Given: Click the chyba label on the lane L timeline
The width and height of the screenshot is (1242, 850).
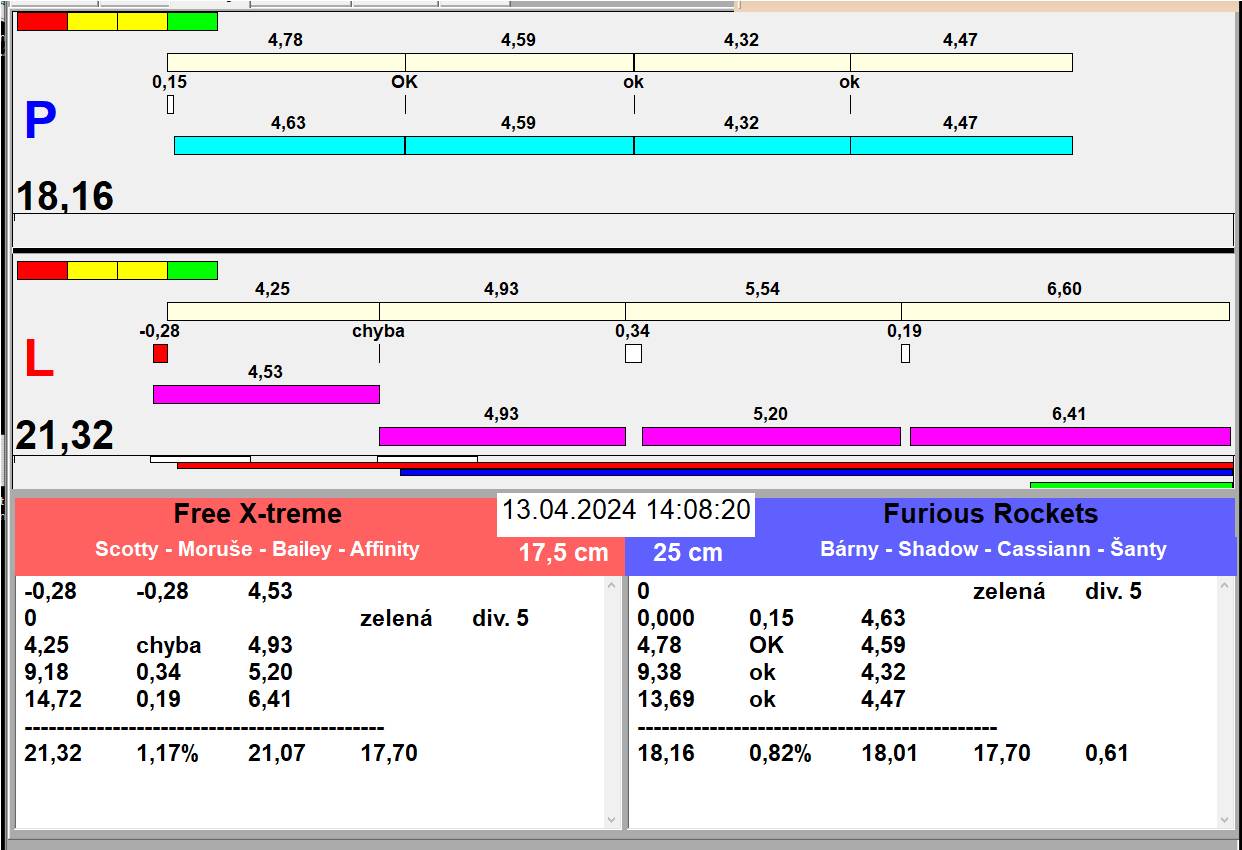Looking at the screenshot, I should pos(378,331).
